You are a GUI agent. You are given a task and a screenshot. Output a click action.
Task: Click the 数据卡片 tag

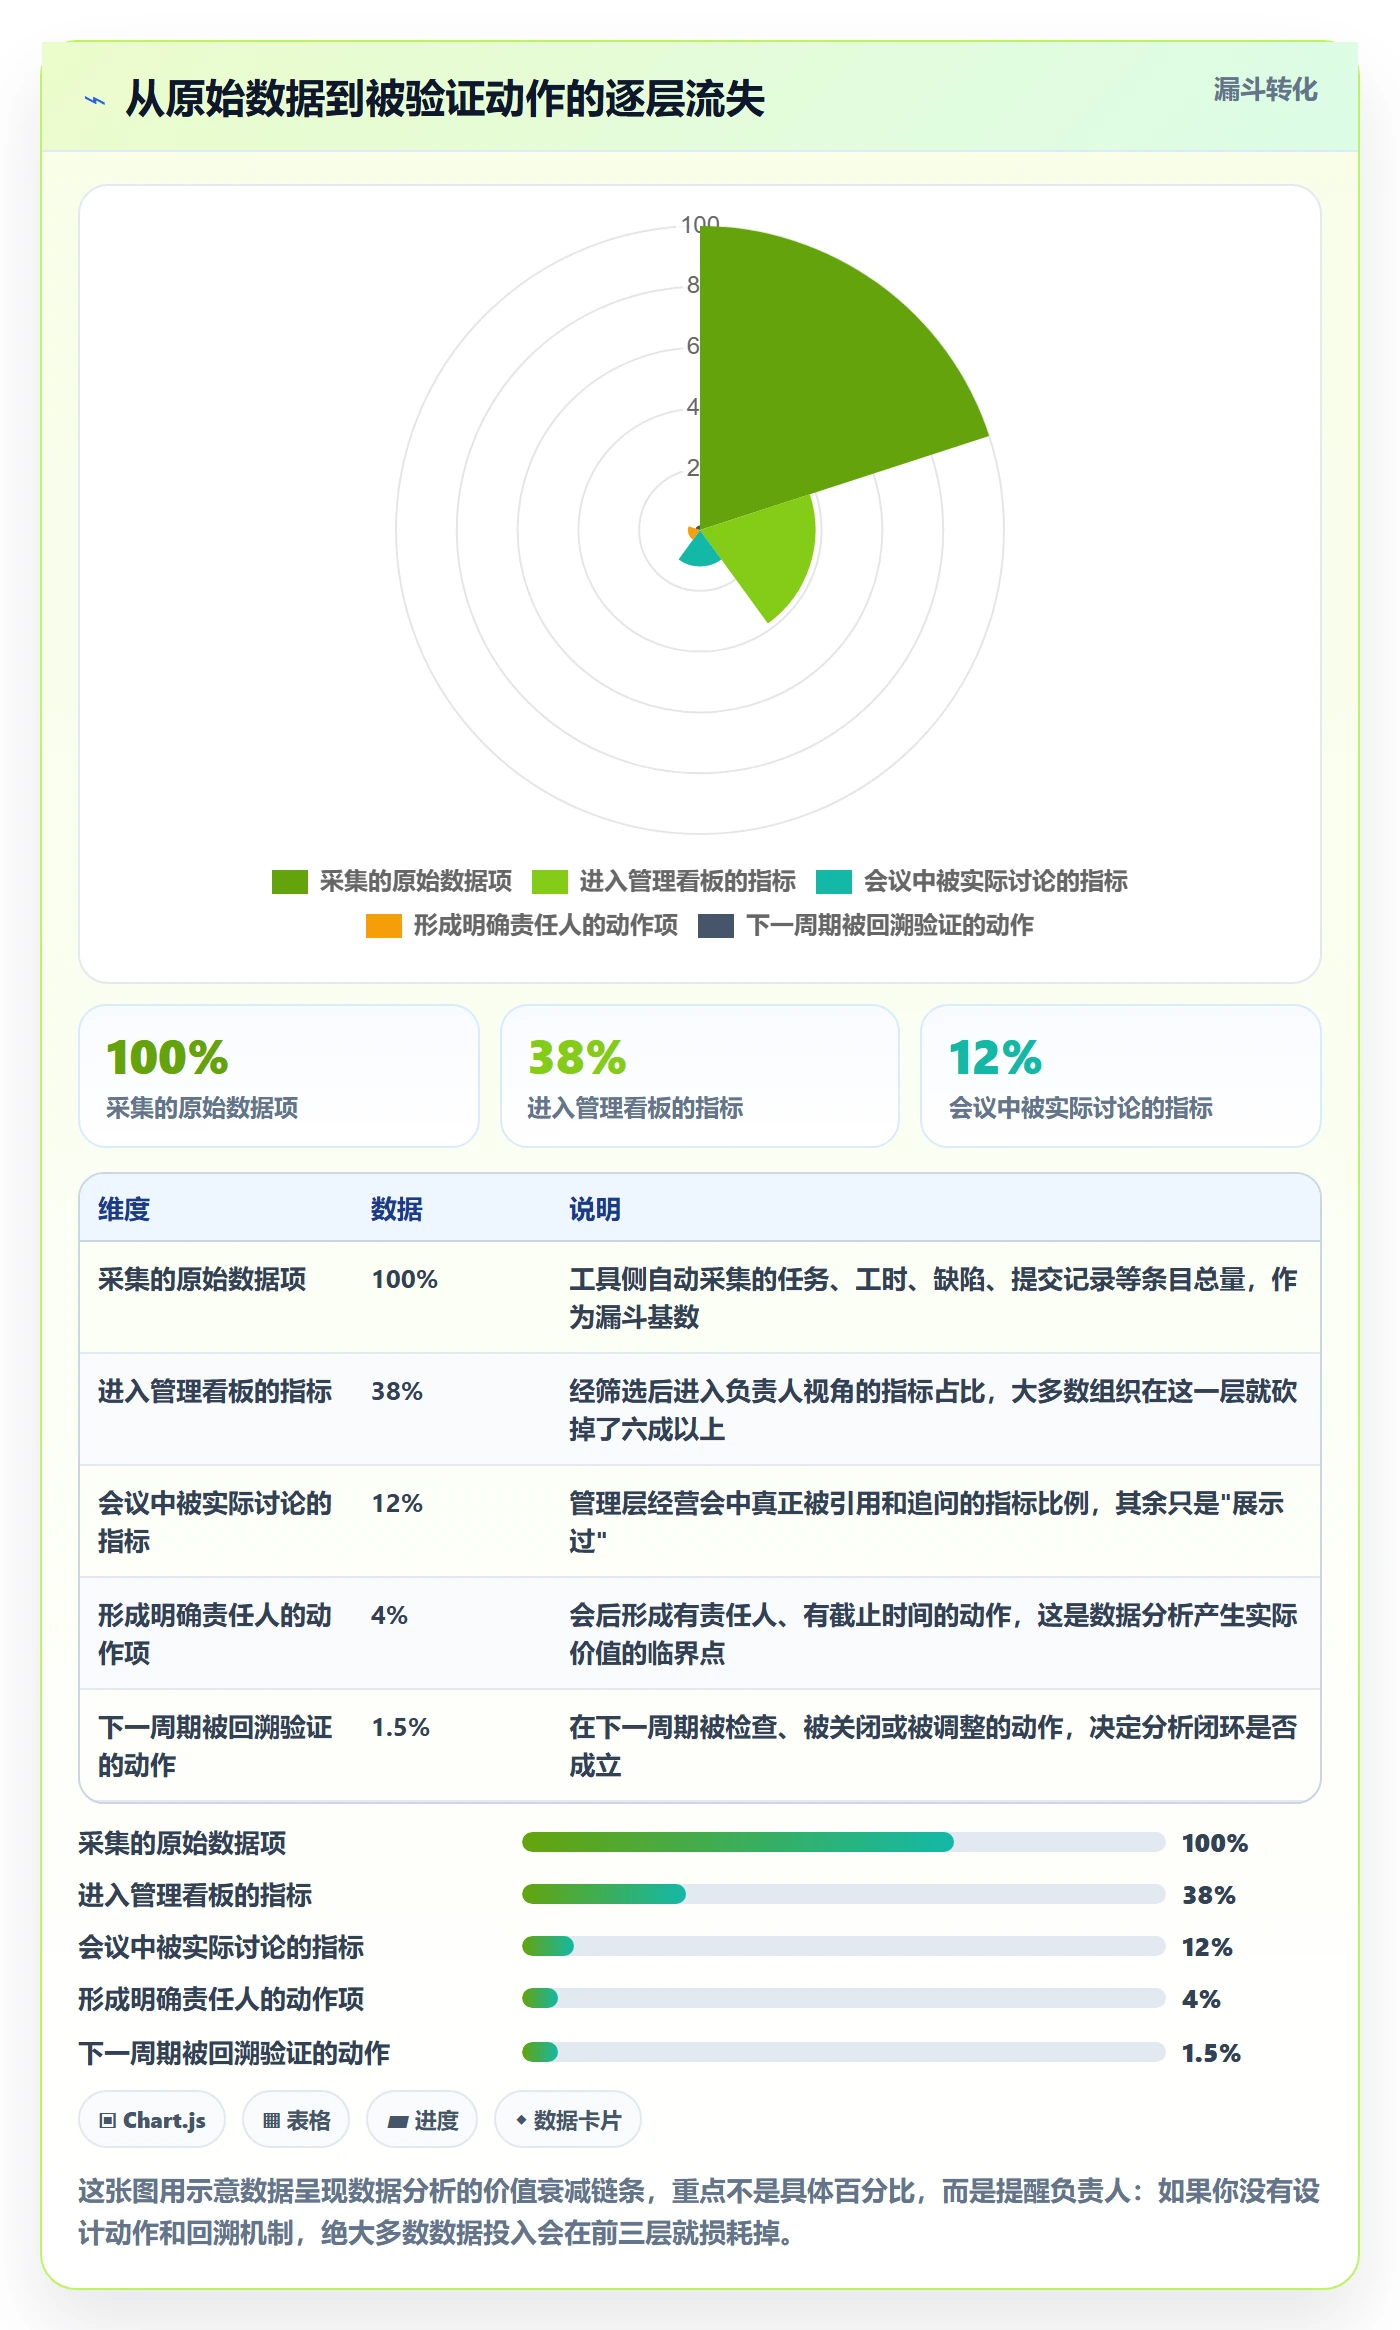point(568,2120)
